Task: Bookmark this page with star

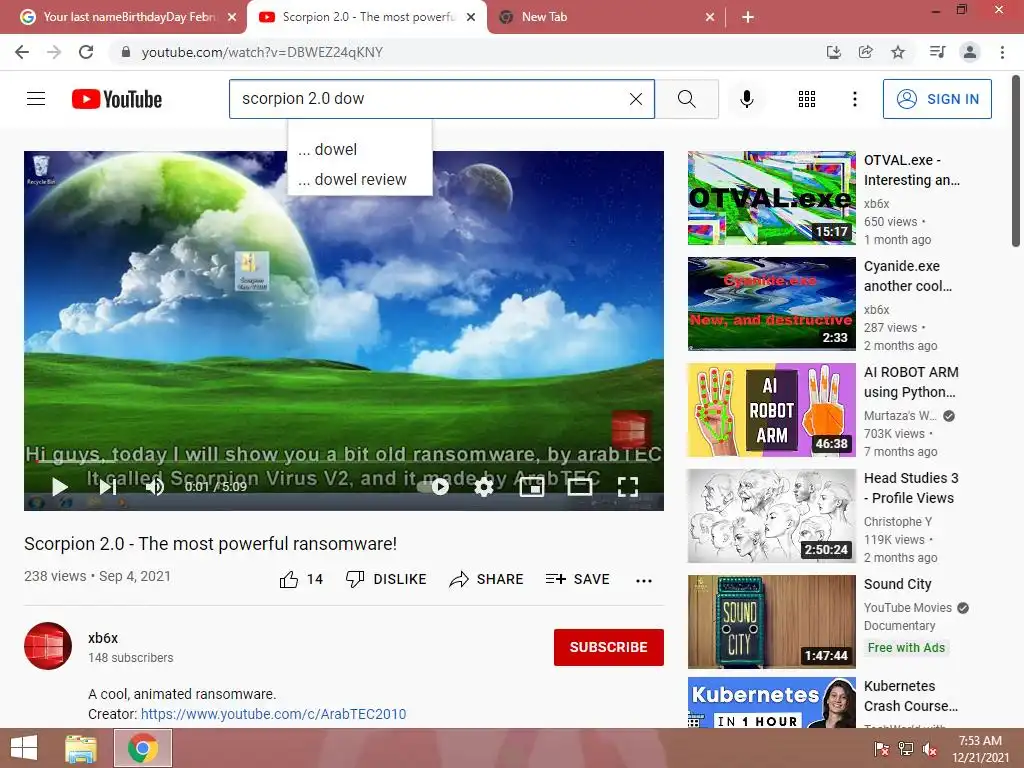Action: (898, 52)
